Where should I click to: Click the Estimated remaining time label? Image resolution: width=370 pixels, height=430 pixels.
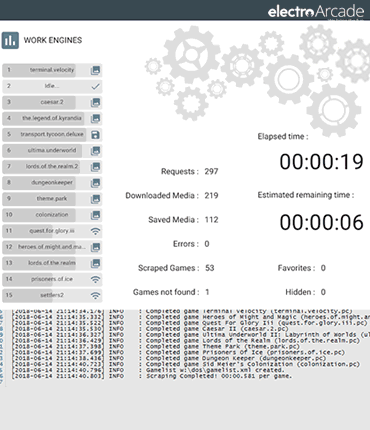[x=306, y=195]
